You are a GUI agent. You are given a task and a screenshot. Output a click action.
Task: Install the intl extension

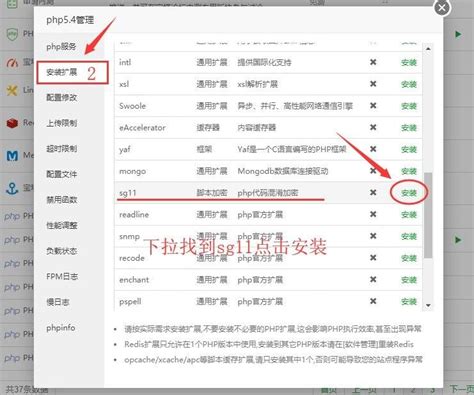409,62
